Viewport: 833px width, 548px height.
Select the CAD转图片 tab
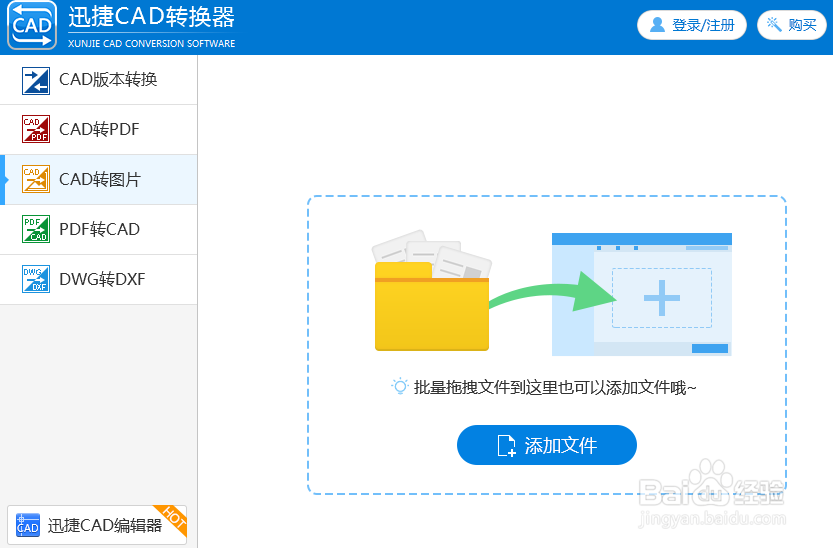pos(98,179)
